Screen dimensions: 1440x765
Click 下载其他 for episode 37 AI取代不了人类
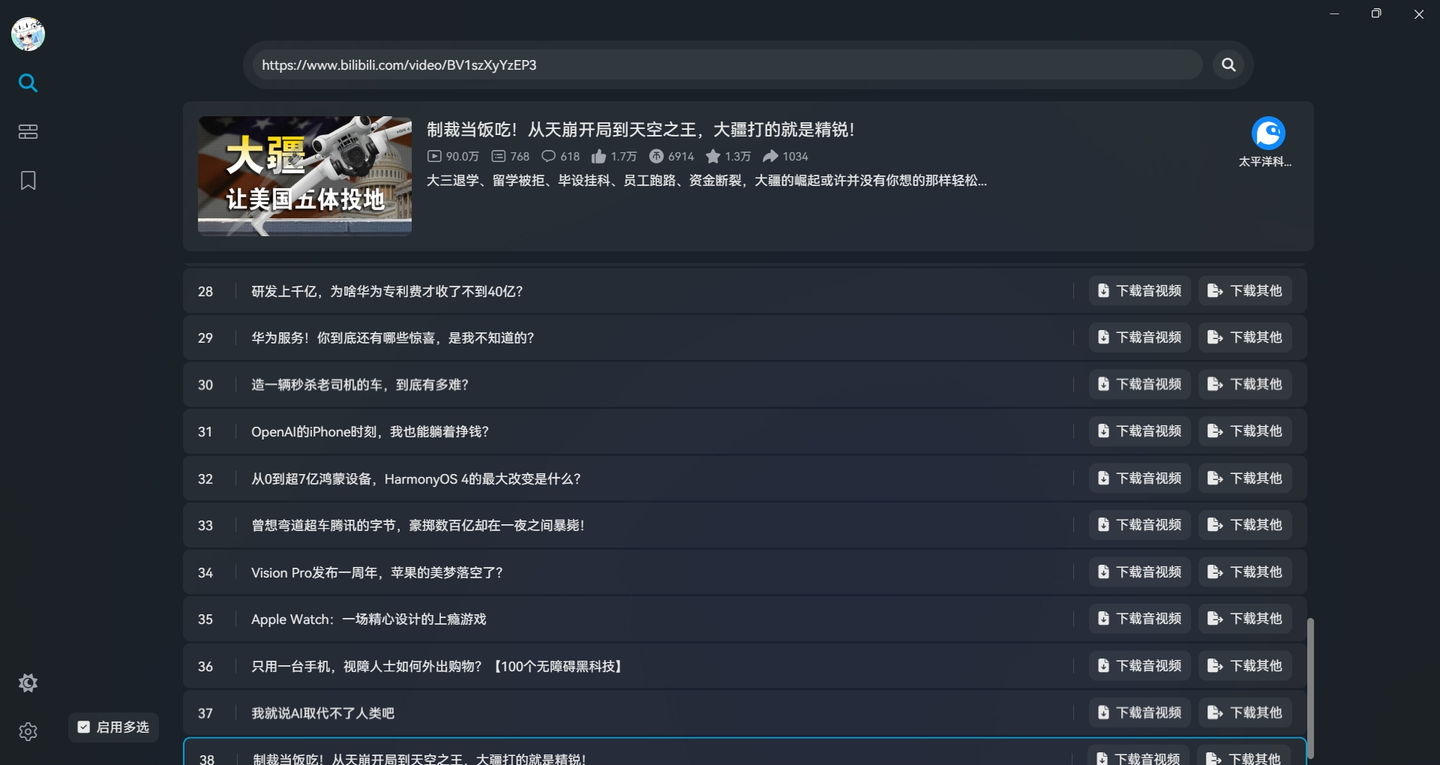[x=1245, y=712]
